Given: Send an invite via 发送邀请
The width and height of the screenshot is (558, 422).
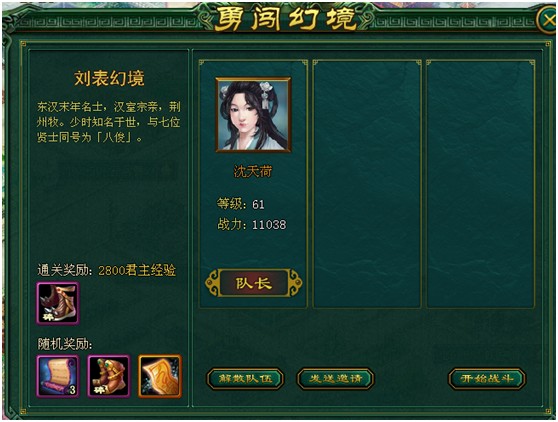Looking at the screenshot, I should (x=336, y=379).
